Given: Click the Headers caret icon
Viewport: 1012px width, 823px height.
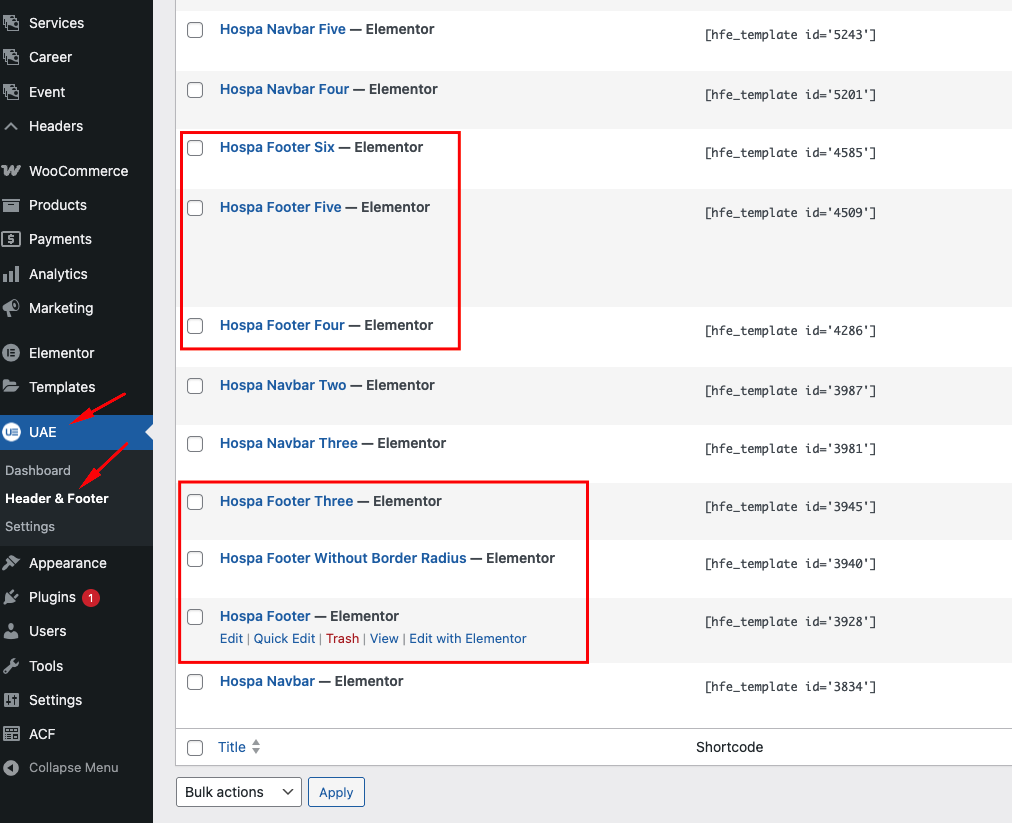Looking at the screenshot, I should click(x=11, y=127).
